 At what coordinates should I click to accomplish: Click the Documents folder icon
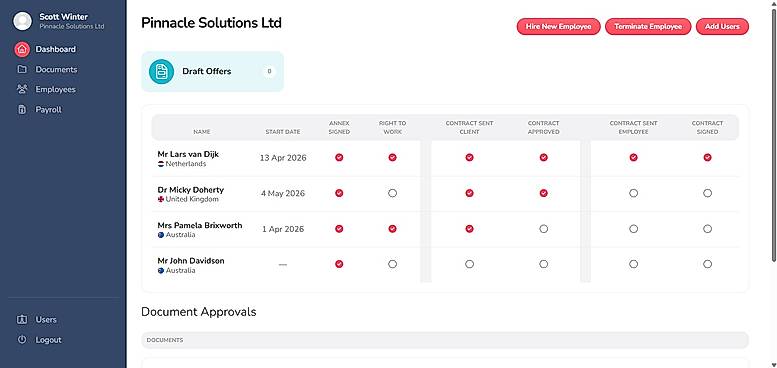pyautogui.click(x=22, y=69)
